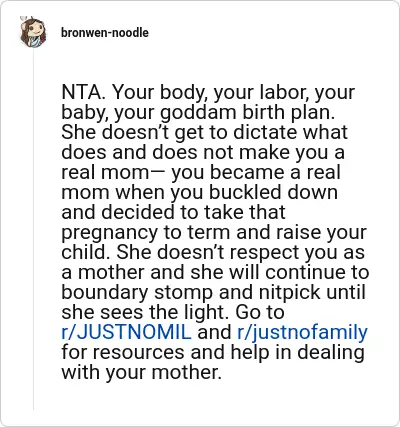
Task: Click the final line "with your mother."
Action: (142, 372)
